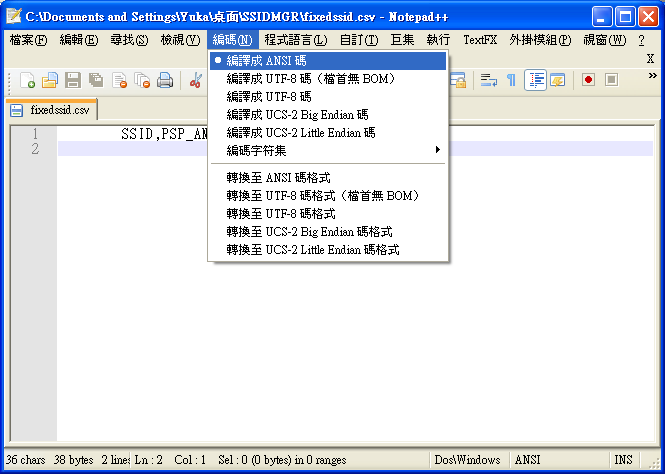The image size is (665, 474).
Task: Click the INS indicator in status bar
Action: tap(623, 460)
